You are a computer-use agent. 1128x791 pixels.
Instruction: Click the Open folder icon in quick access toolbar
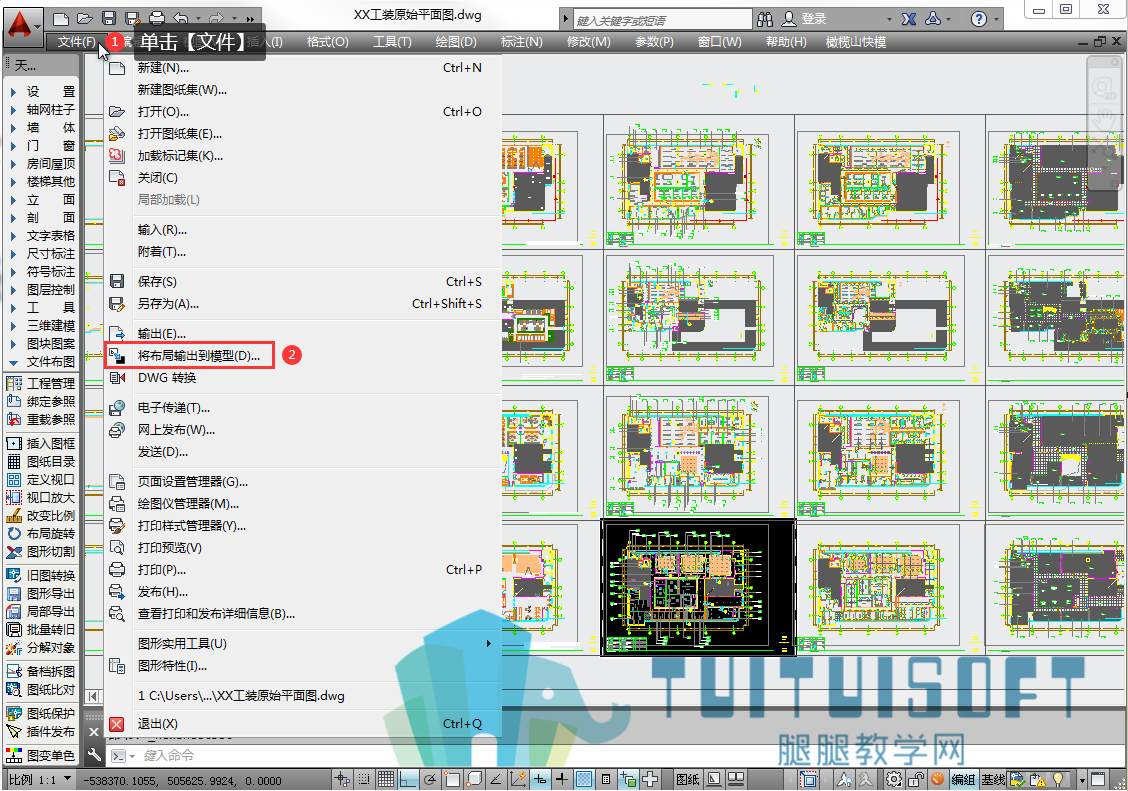click(x=85, y=19)
